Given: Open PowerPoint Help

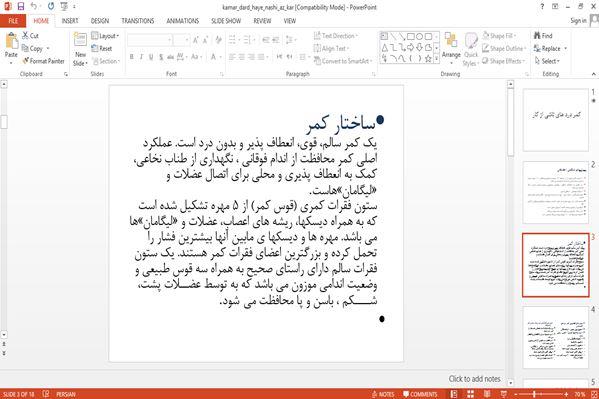Looking at the screenshot, I should coord(542,6).
